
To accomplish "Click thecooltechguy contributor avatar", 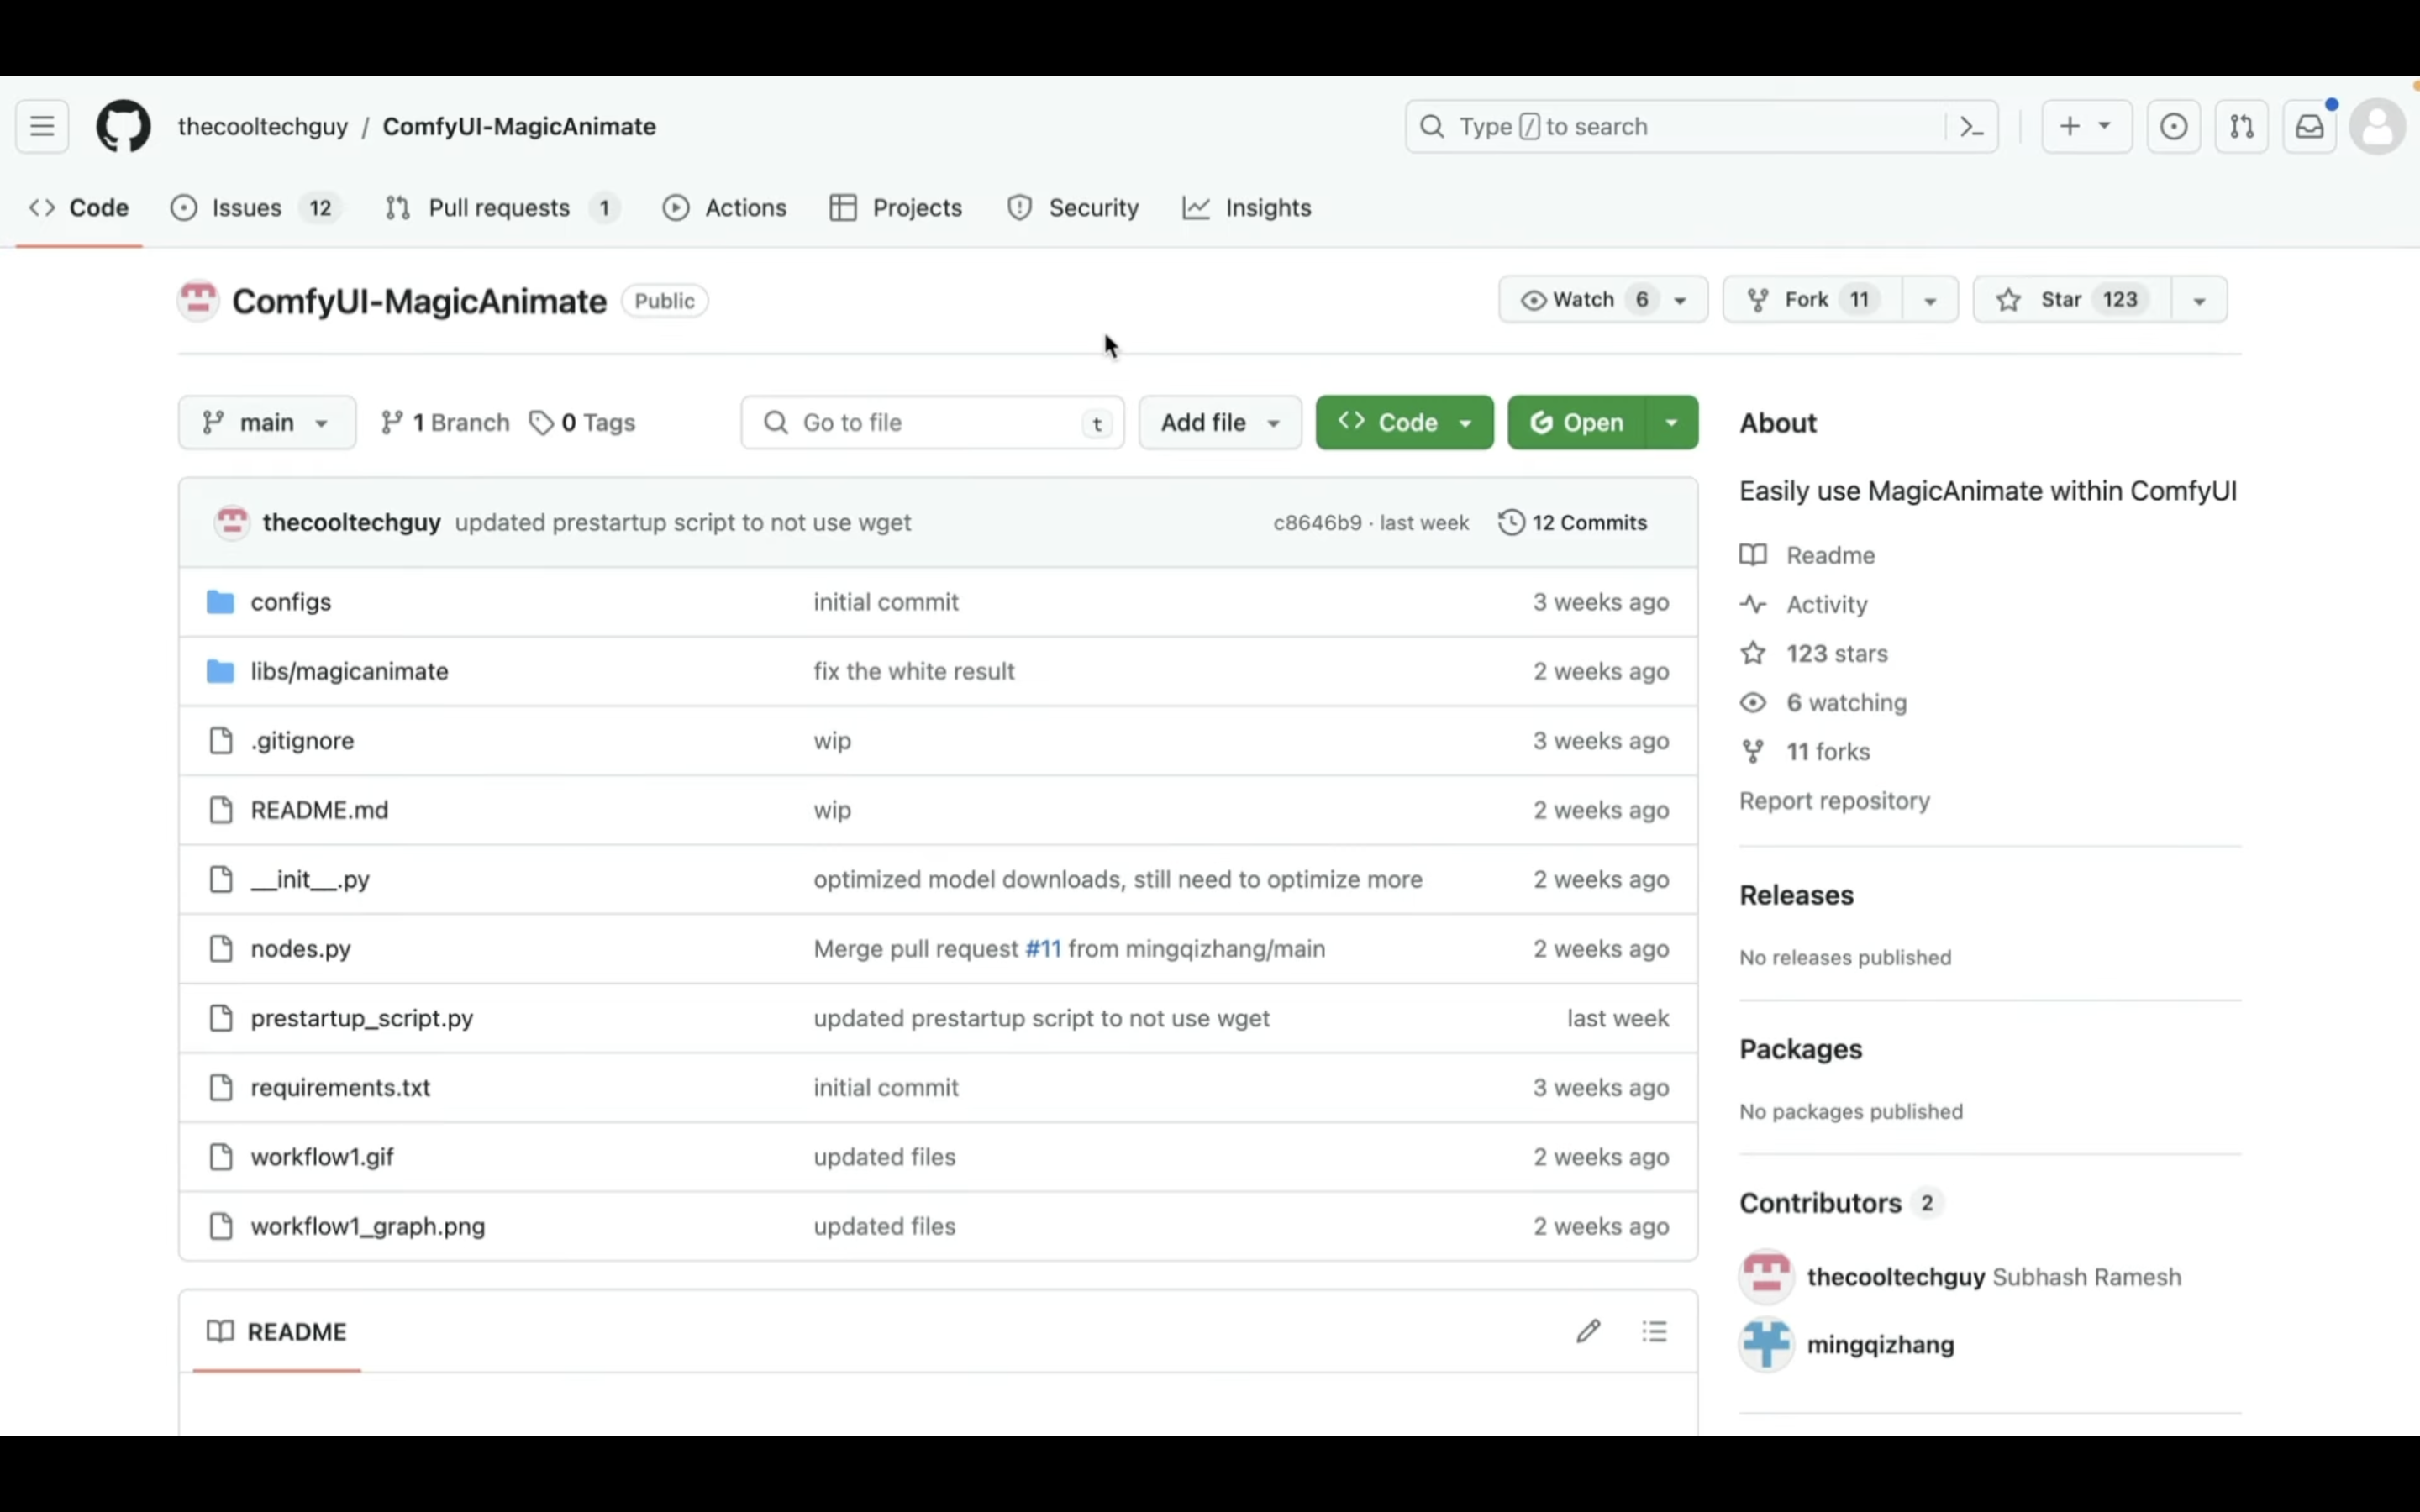I will (x=1766, y=1276).
